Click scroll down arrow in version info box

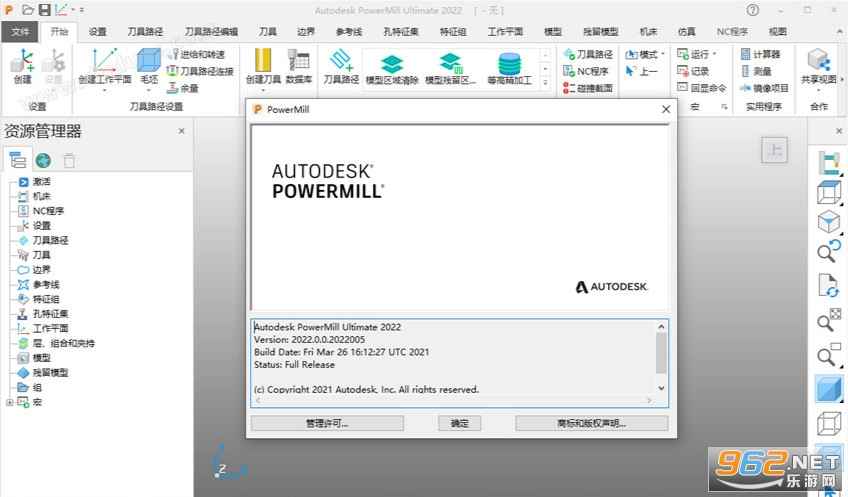click(661, 388)
